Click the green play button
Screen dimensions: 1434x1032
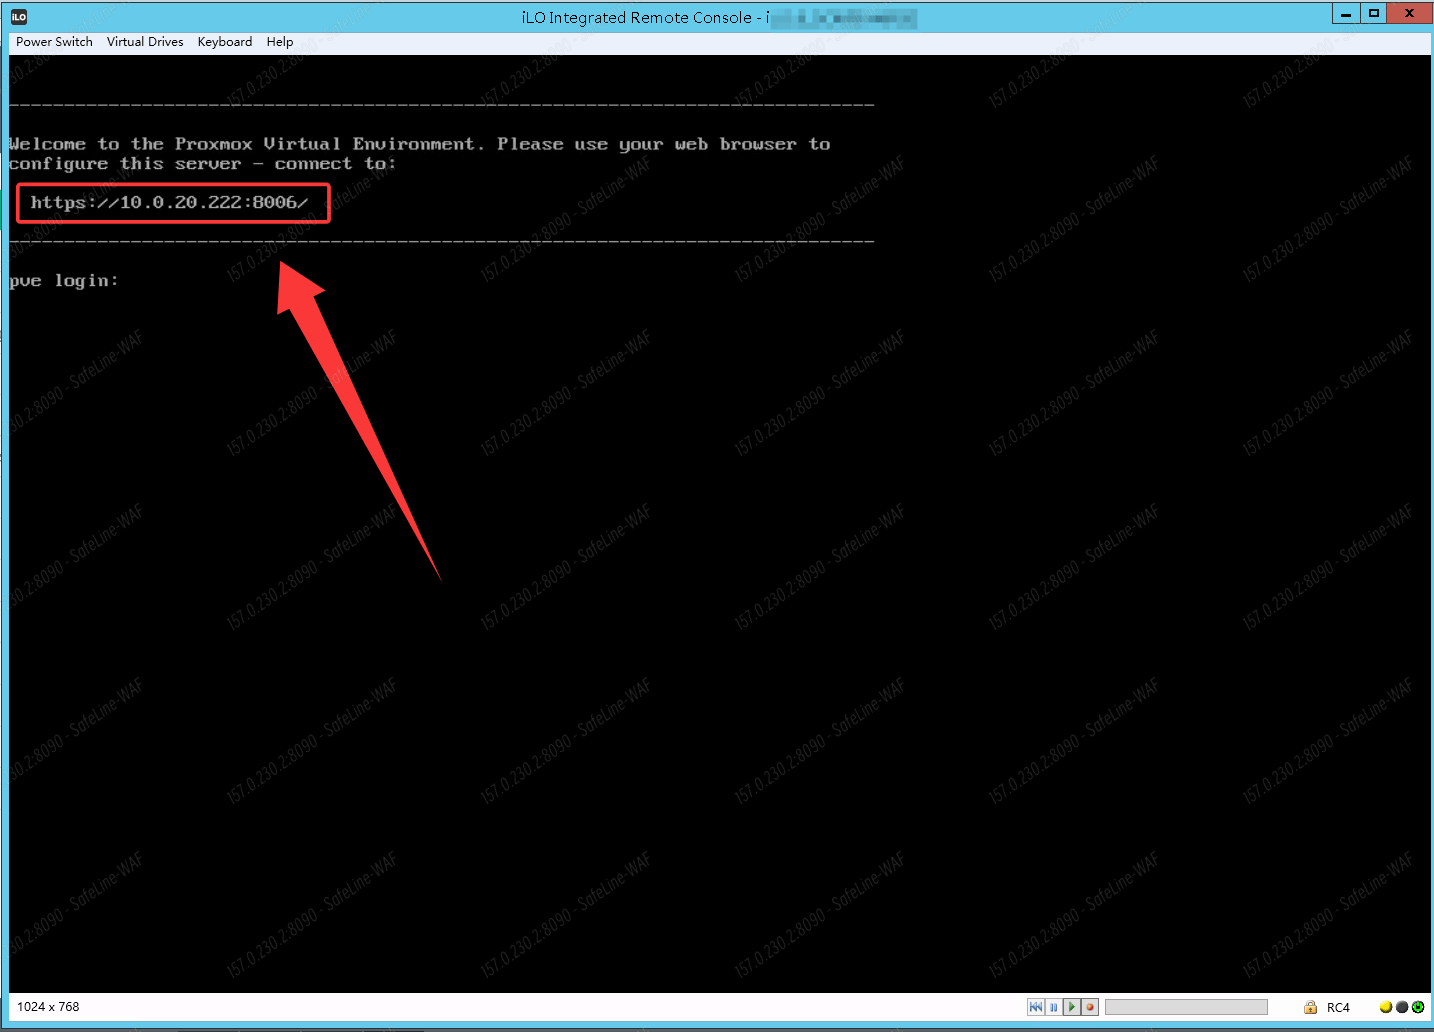pyautogui.click(x=1072, y=1007)
